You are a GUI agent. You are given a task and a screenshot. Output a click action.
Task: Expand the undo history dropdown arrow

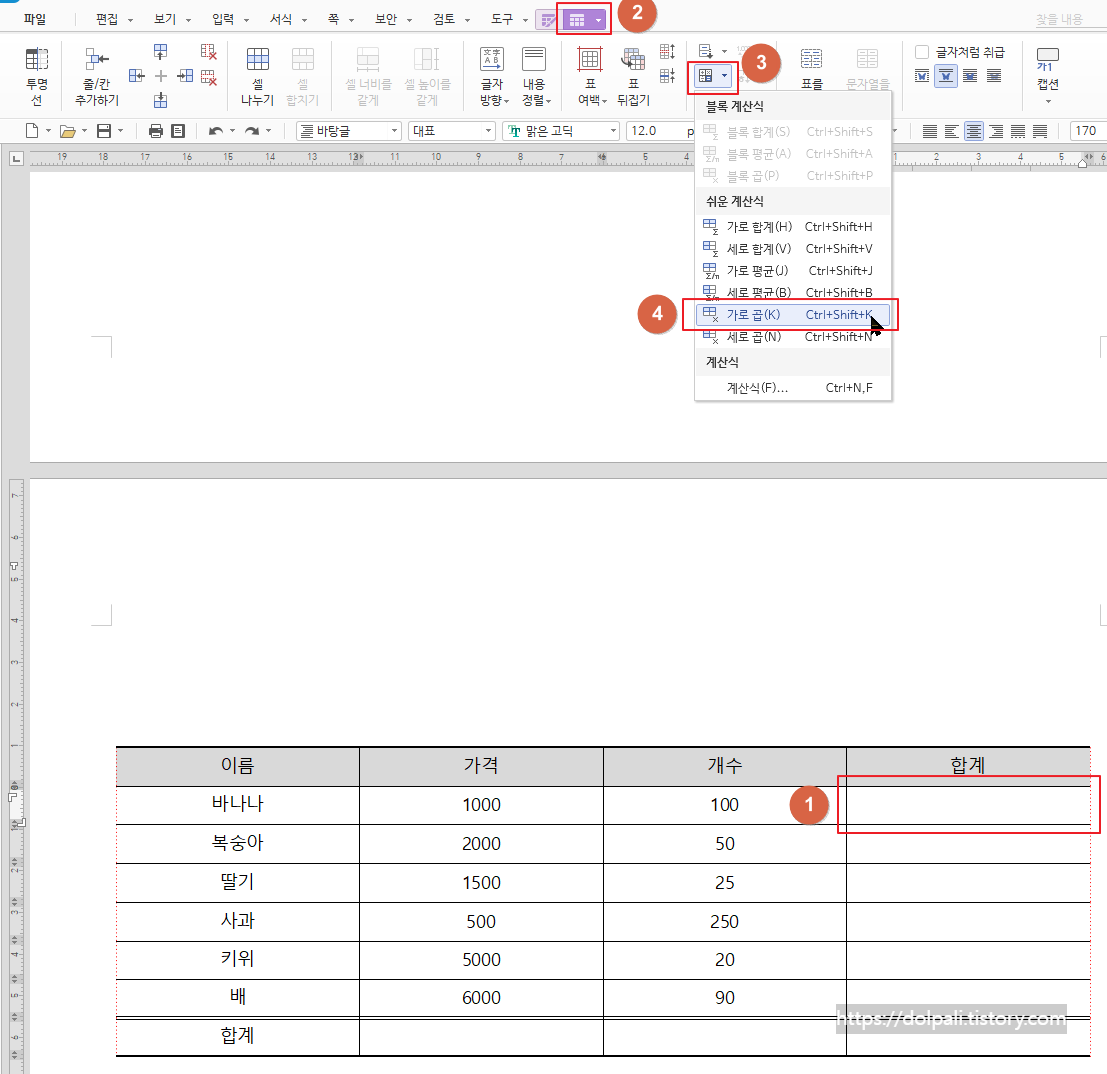[x=232, y=131]
